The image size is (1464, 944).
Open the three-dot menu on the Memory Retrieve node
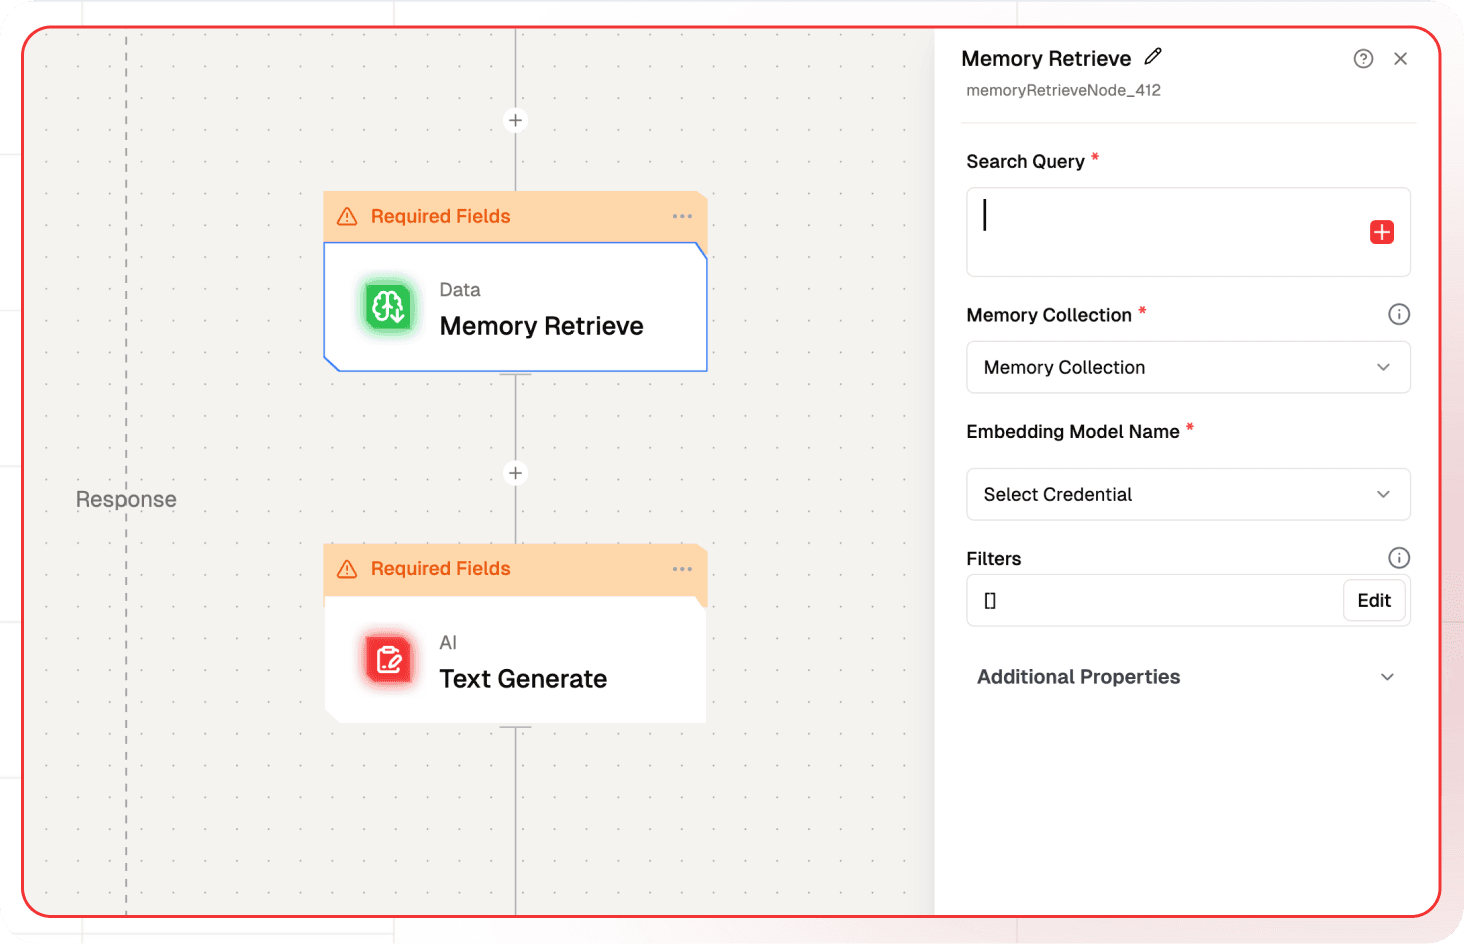[x=682, y=216]
